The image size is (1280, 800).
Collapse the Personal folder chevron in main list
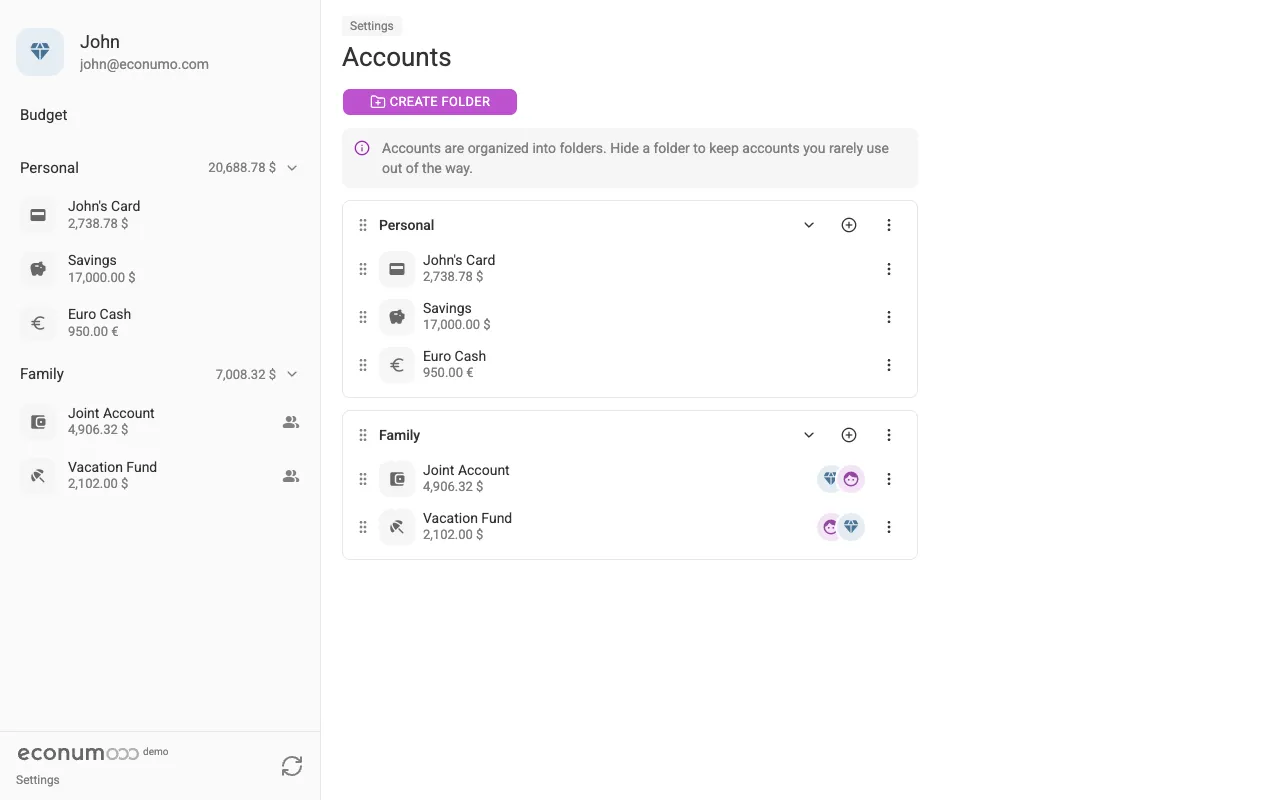(809, 225)
